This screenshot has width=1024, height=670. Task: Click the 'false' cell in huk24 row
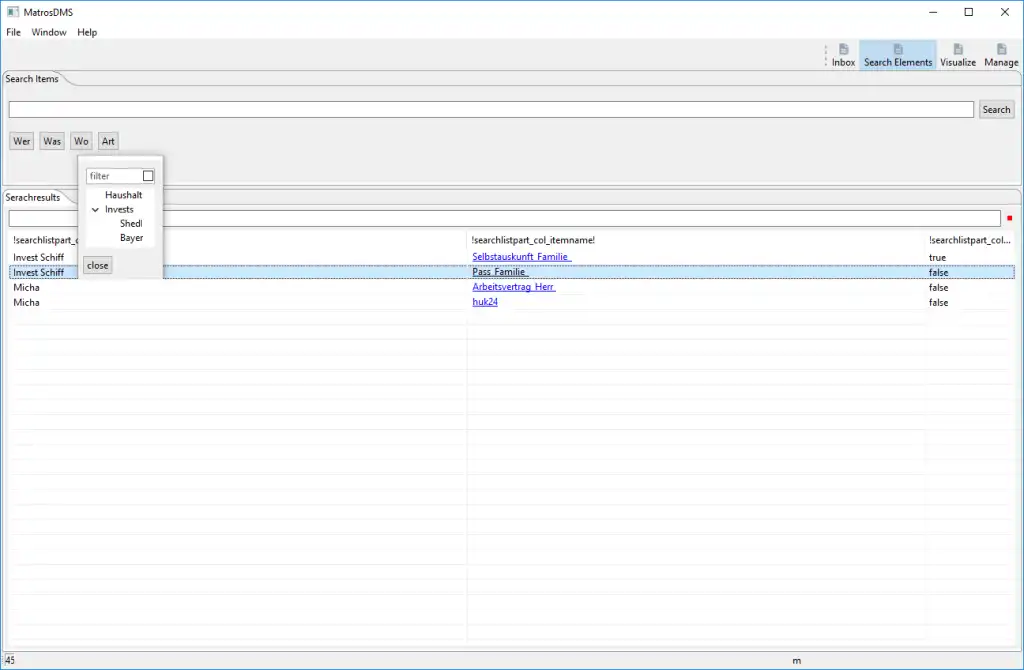coord(938,302)
